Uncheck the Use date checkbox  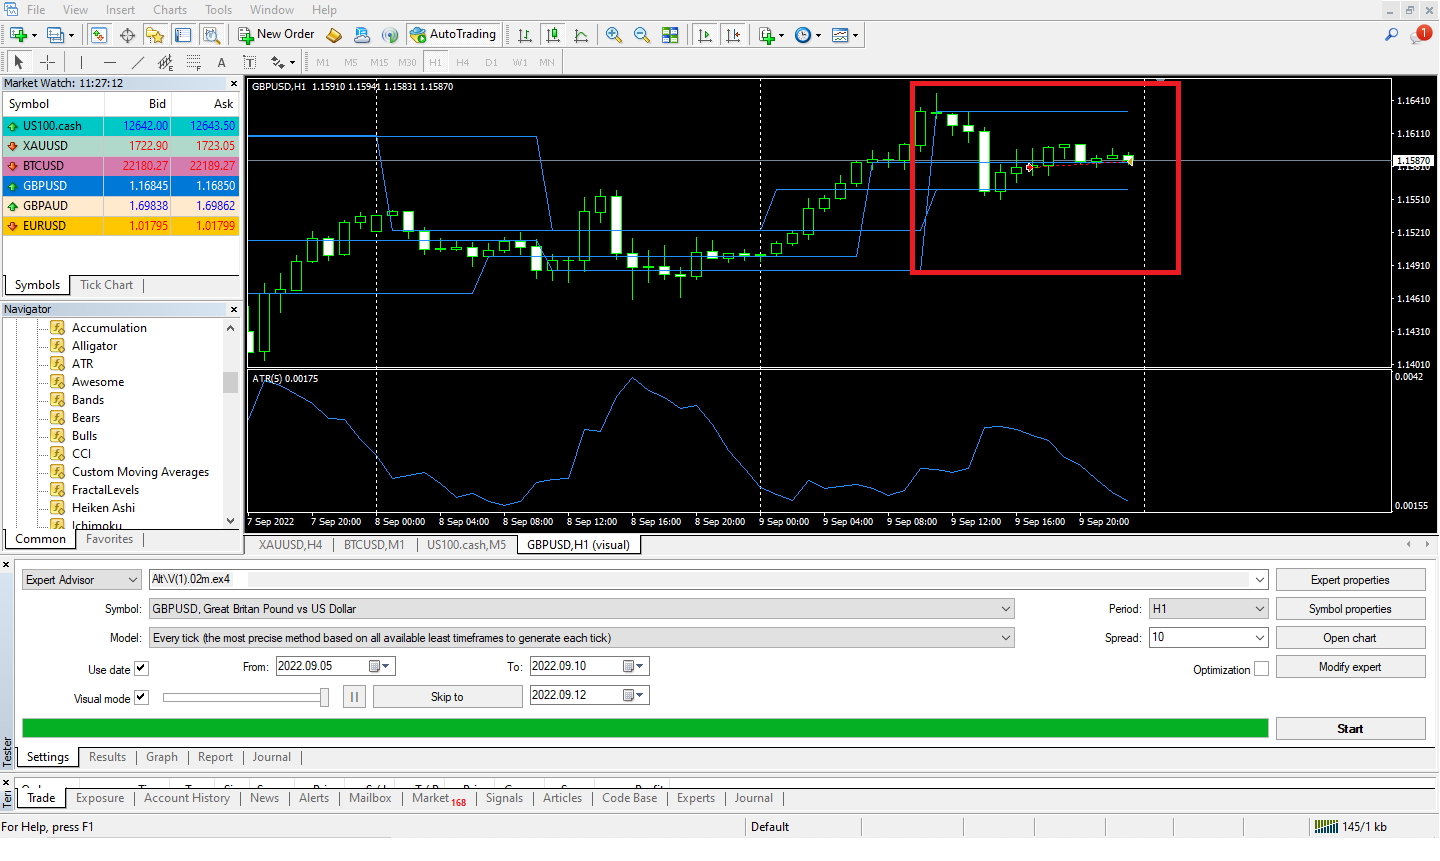point(141,669)
